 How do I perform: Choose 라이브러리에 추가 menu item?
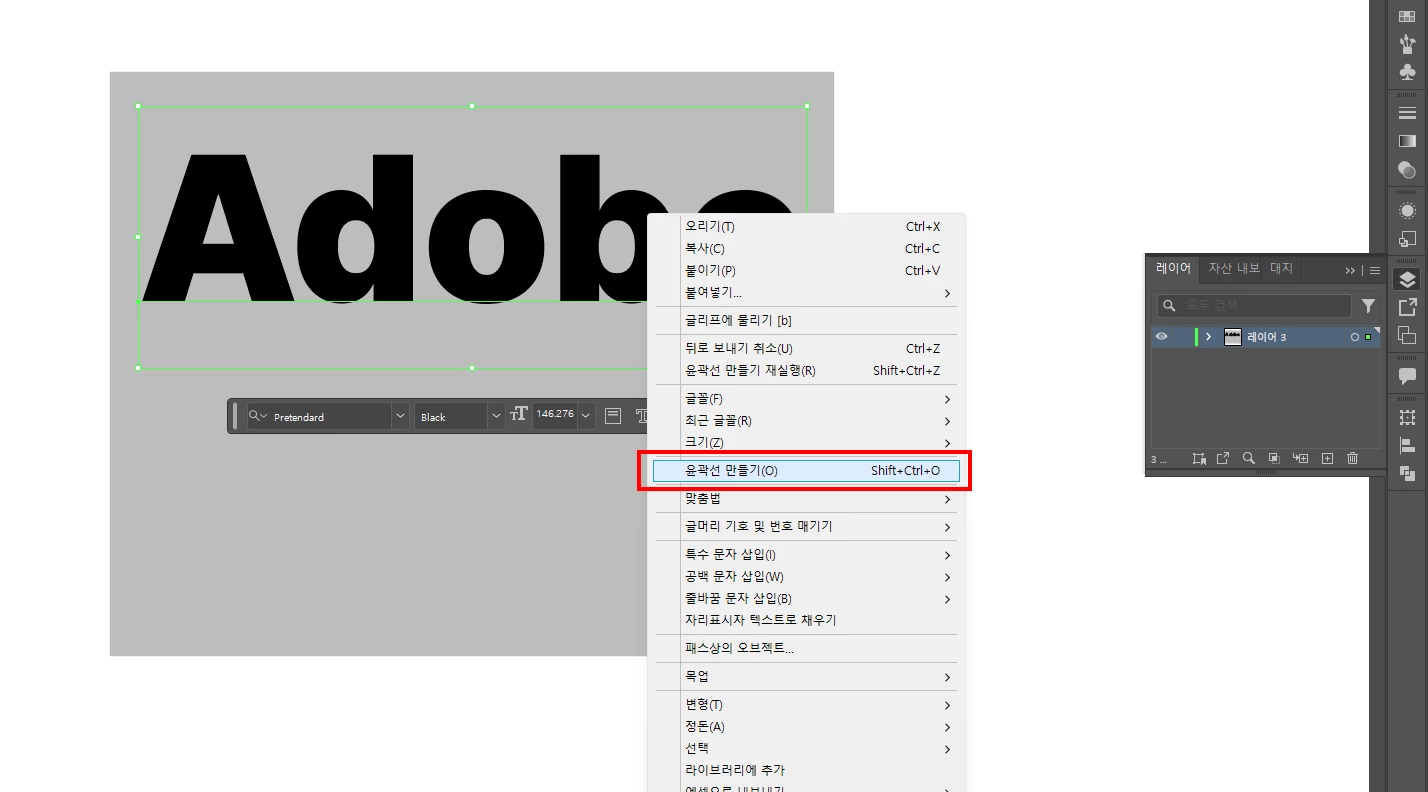point(806,770)
